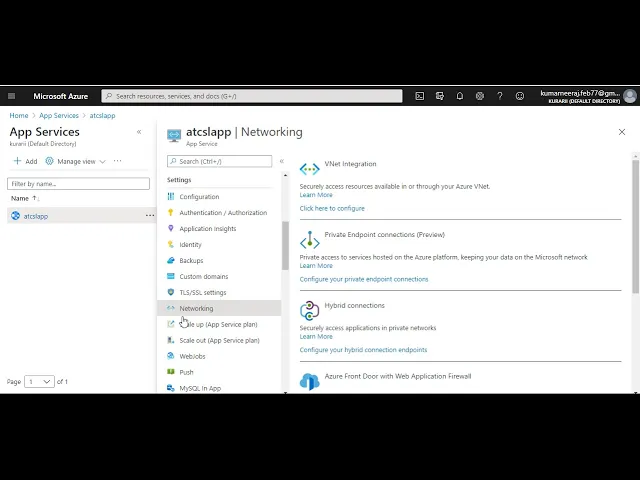Click the Hybrid connections icon
This screenshot has width=640, height=480.
click(309, 311)
